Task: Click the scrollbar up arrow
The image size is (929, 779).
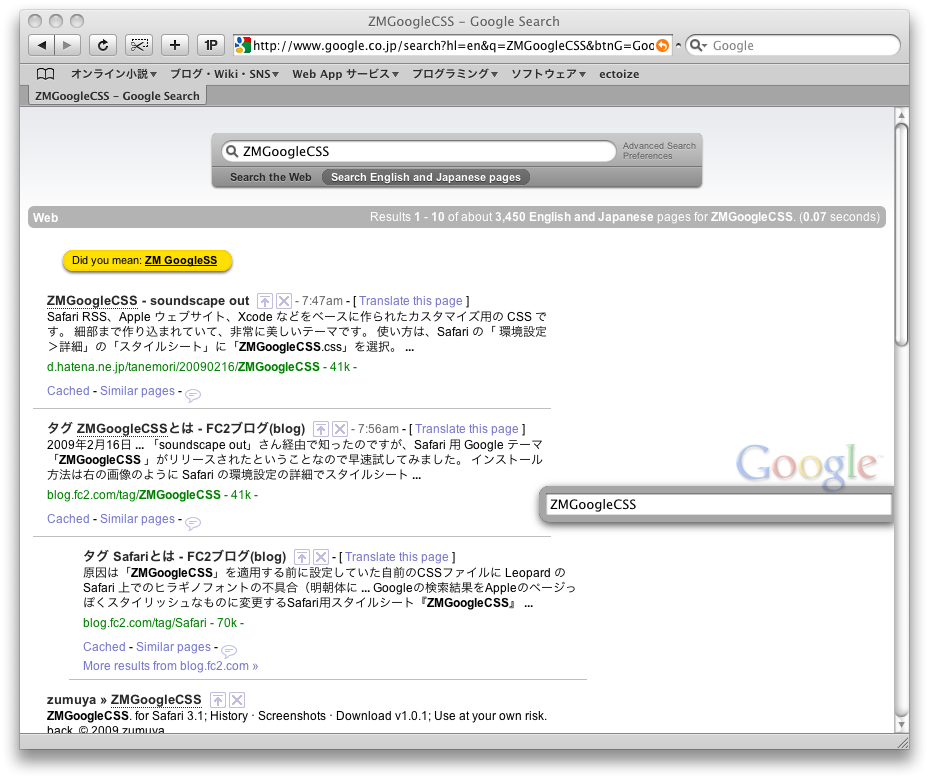Action: [x=901, y=115]
